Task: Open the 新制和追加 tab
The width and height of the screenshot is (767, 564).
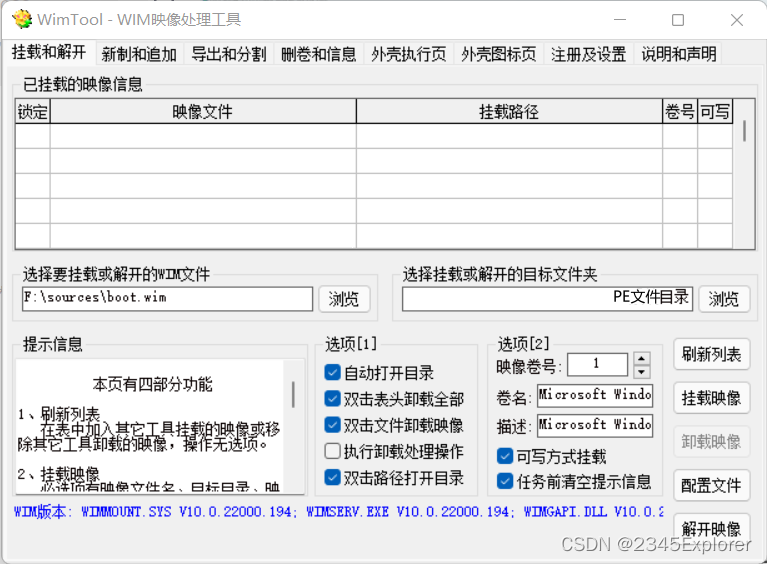Action: coord(139,54)
